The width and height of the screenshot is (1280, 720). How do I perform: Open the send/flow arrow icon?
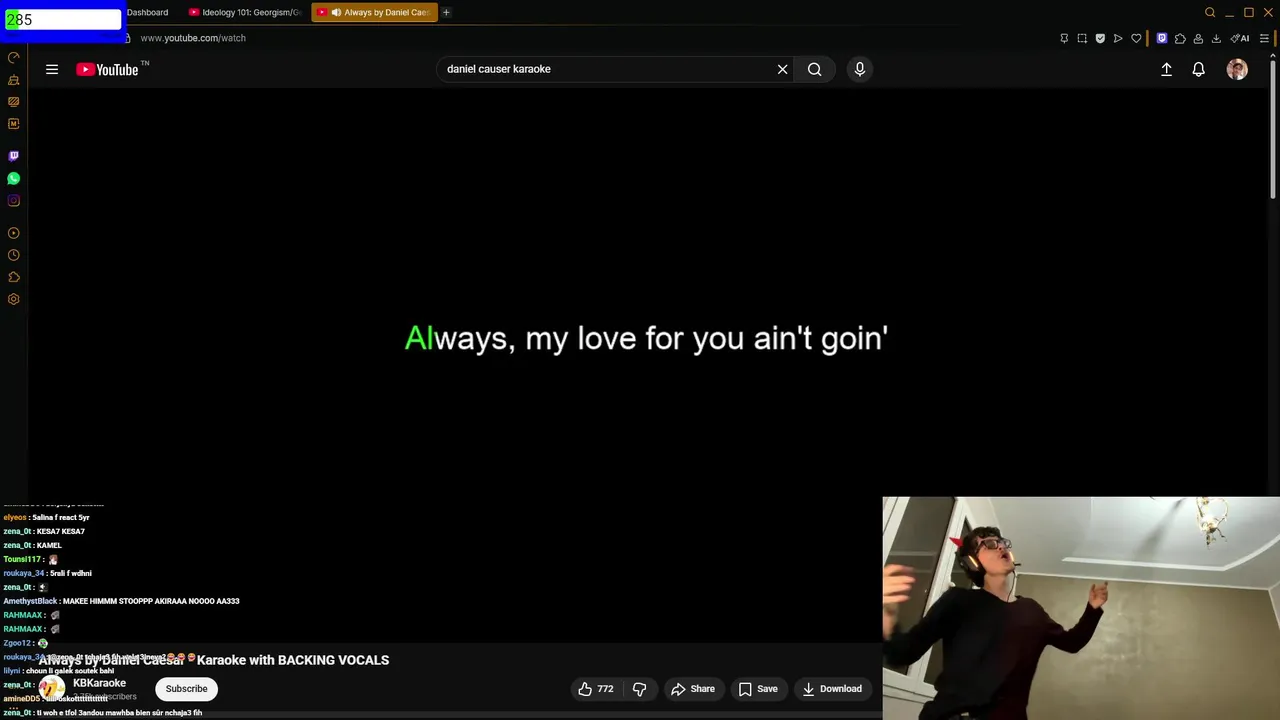tap(1118, 38)
